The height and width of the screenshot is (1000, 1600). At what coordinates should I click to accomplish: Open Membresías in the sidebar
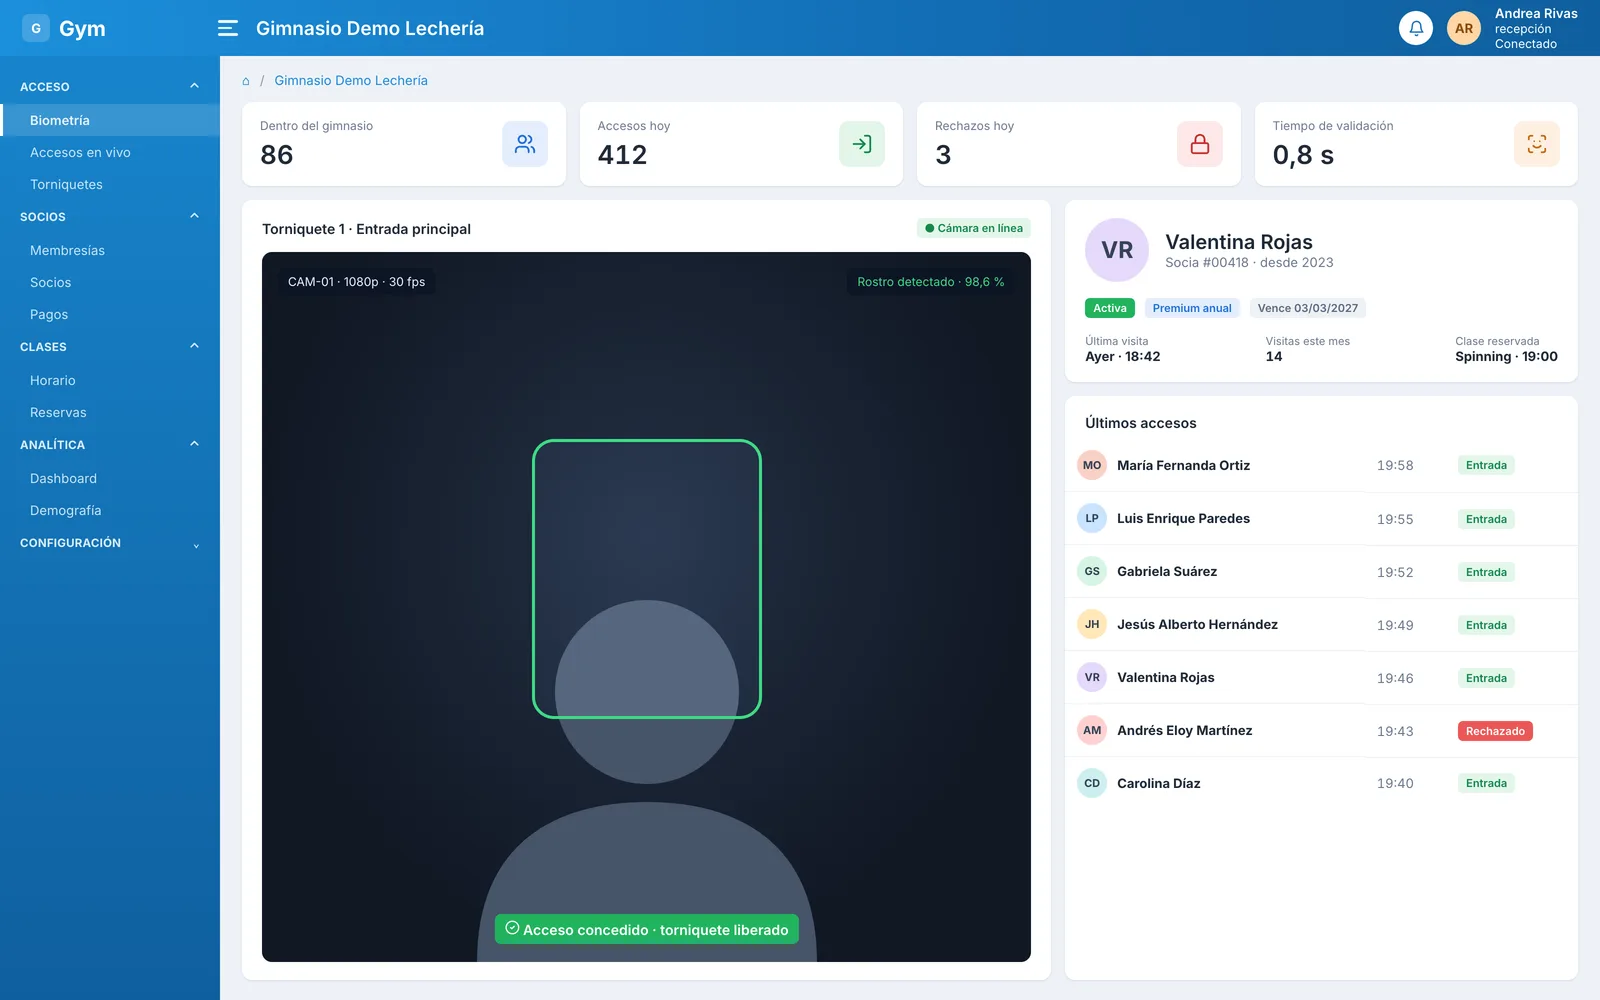point(110,250)
